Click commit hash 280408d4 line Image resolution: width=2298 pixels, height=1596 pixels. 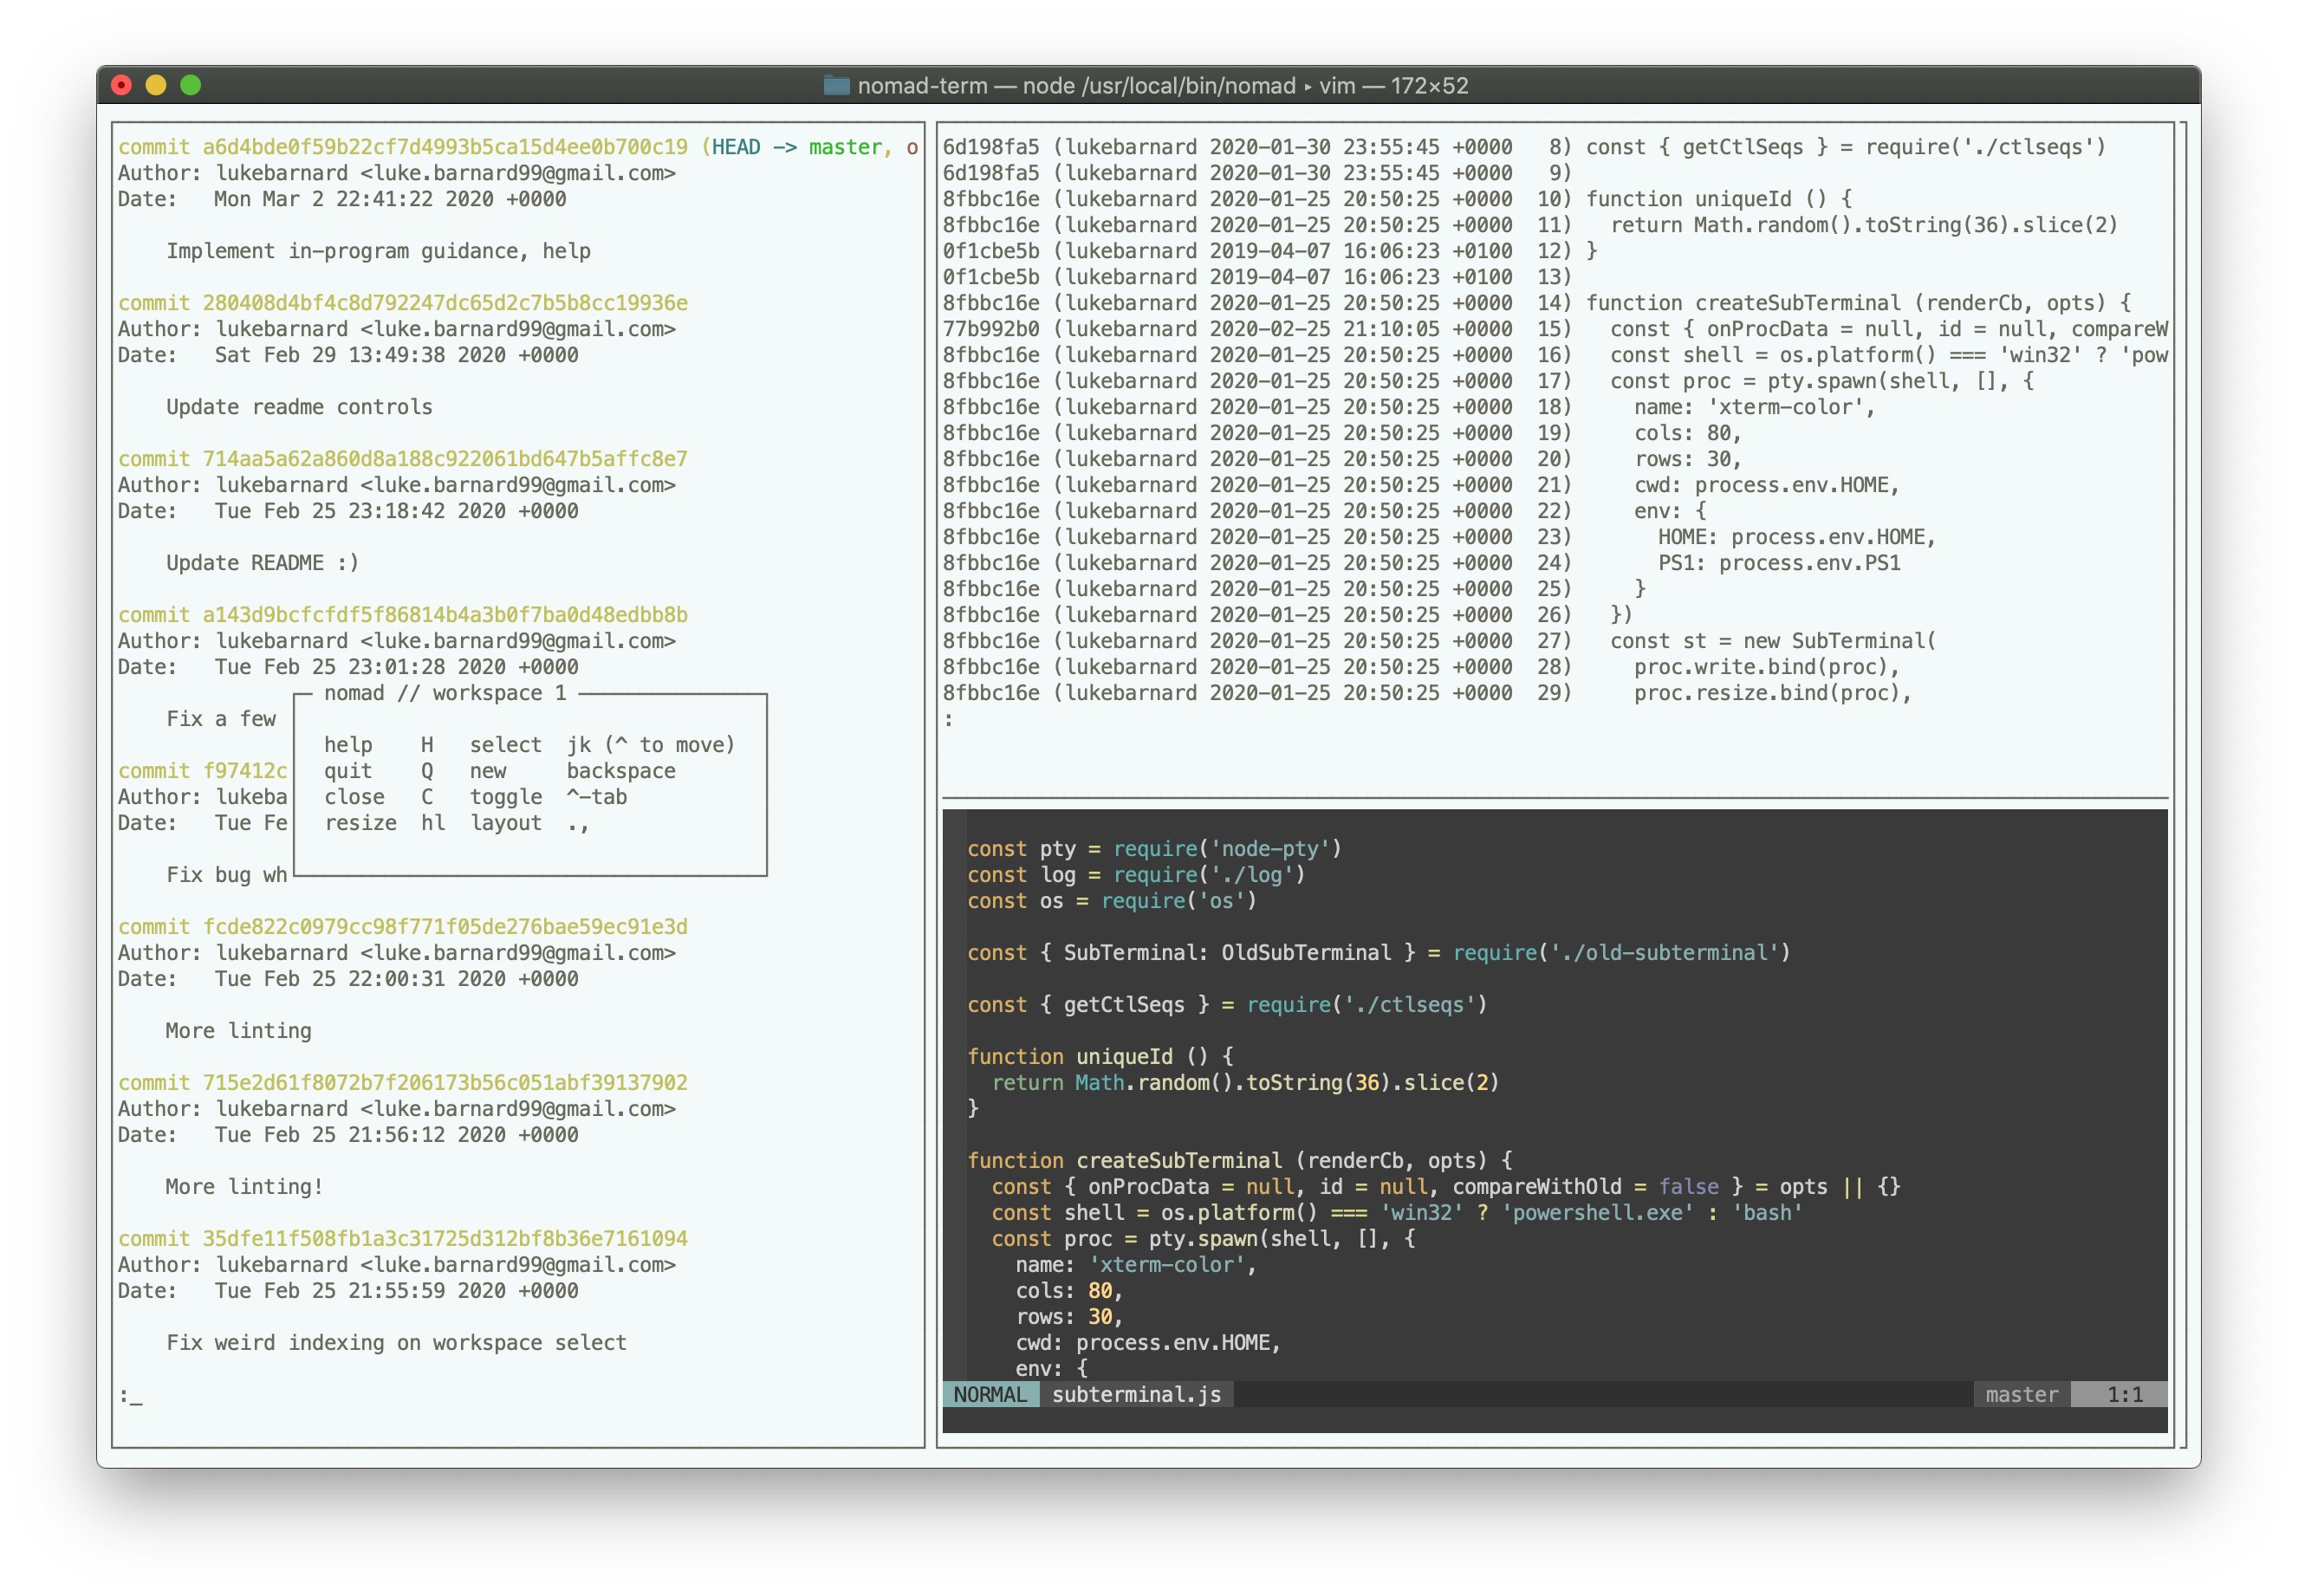[445, 303]
